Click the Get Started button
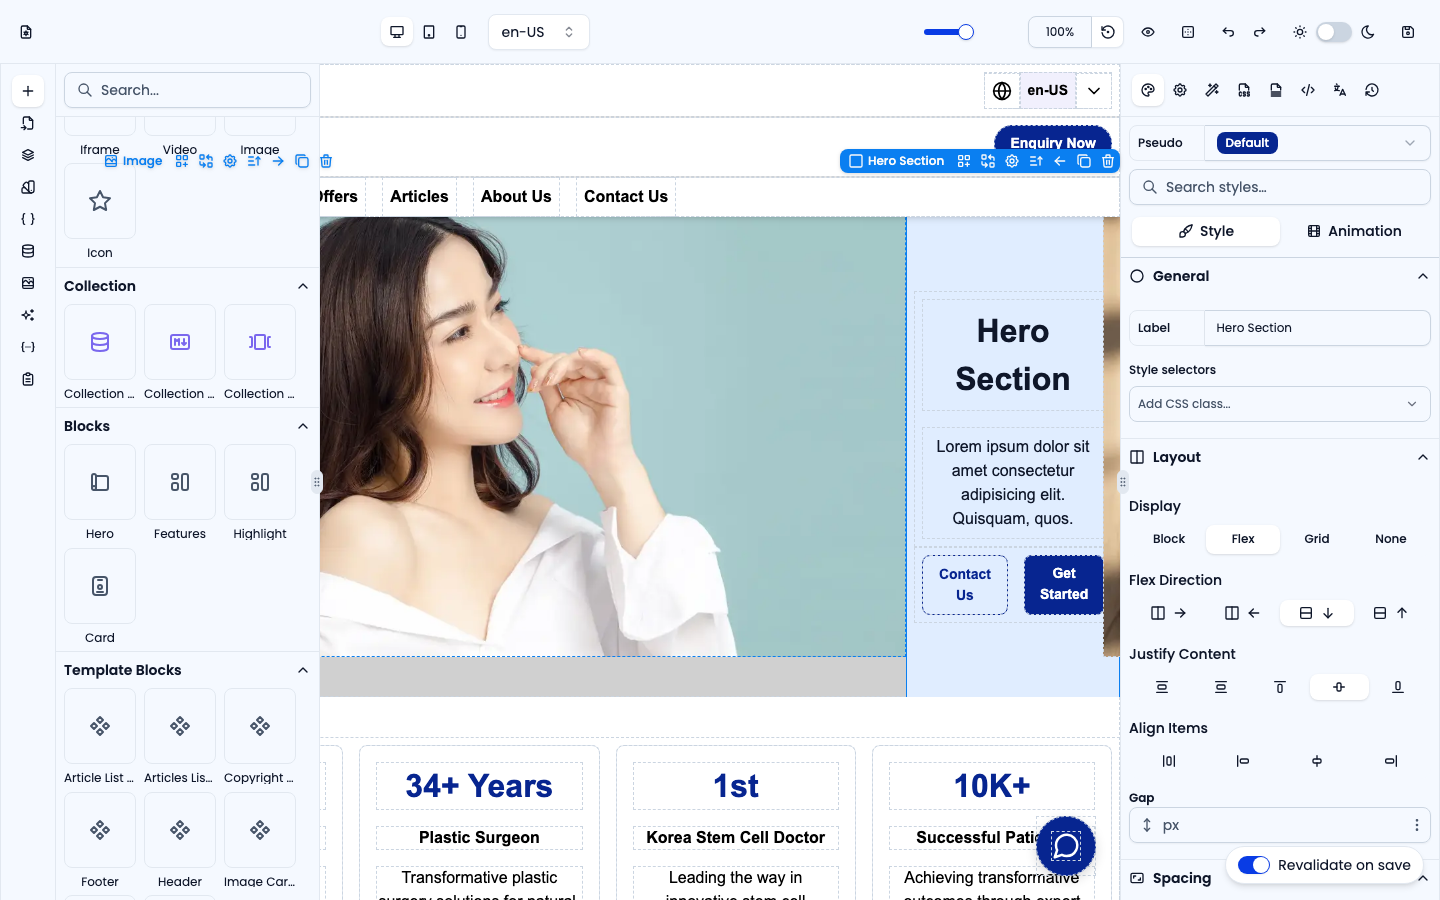 coord(1064,584)
